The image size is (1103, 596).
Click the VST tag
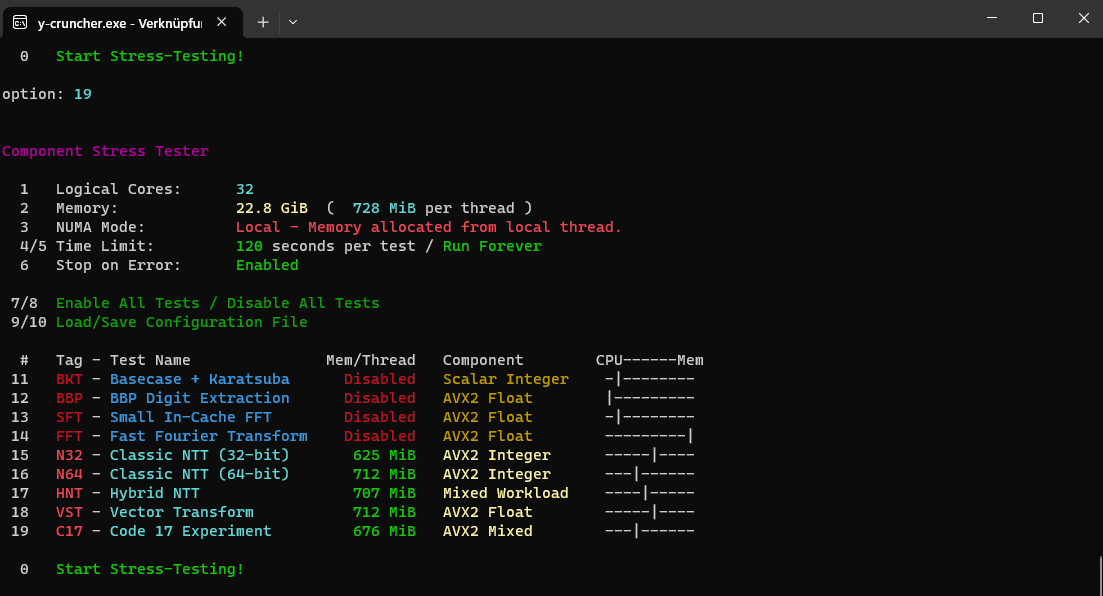point(69,512)
